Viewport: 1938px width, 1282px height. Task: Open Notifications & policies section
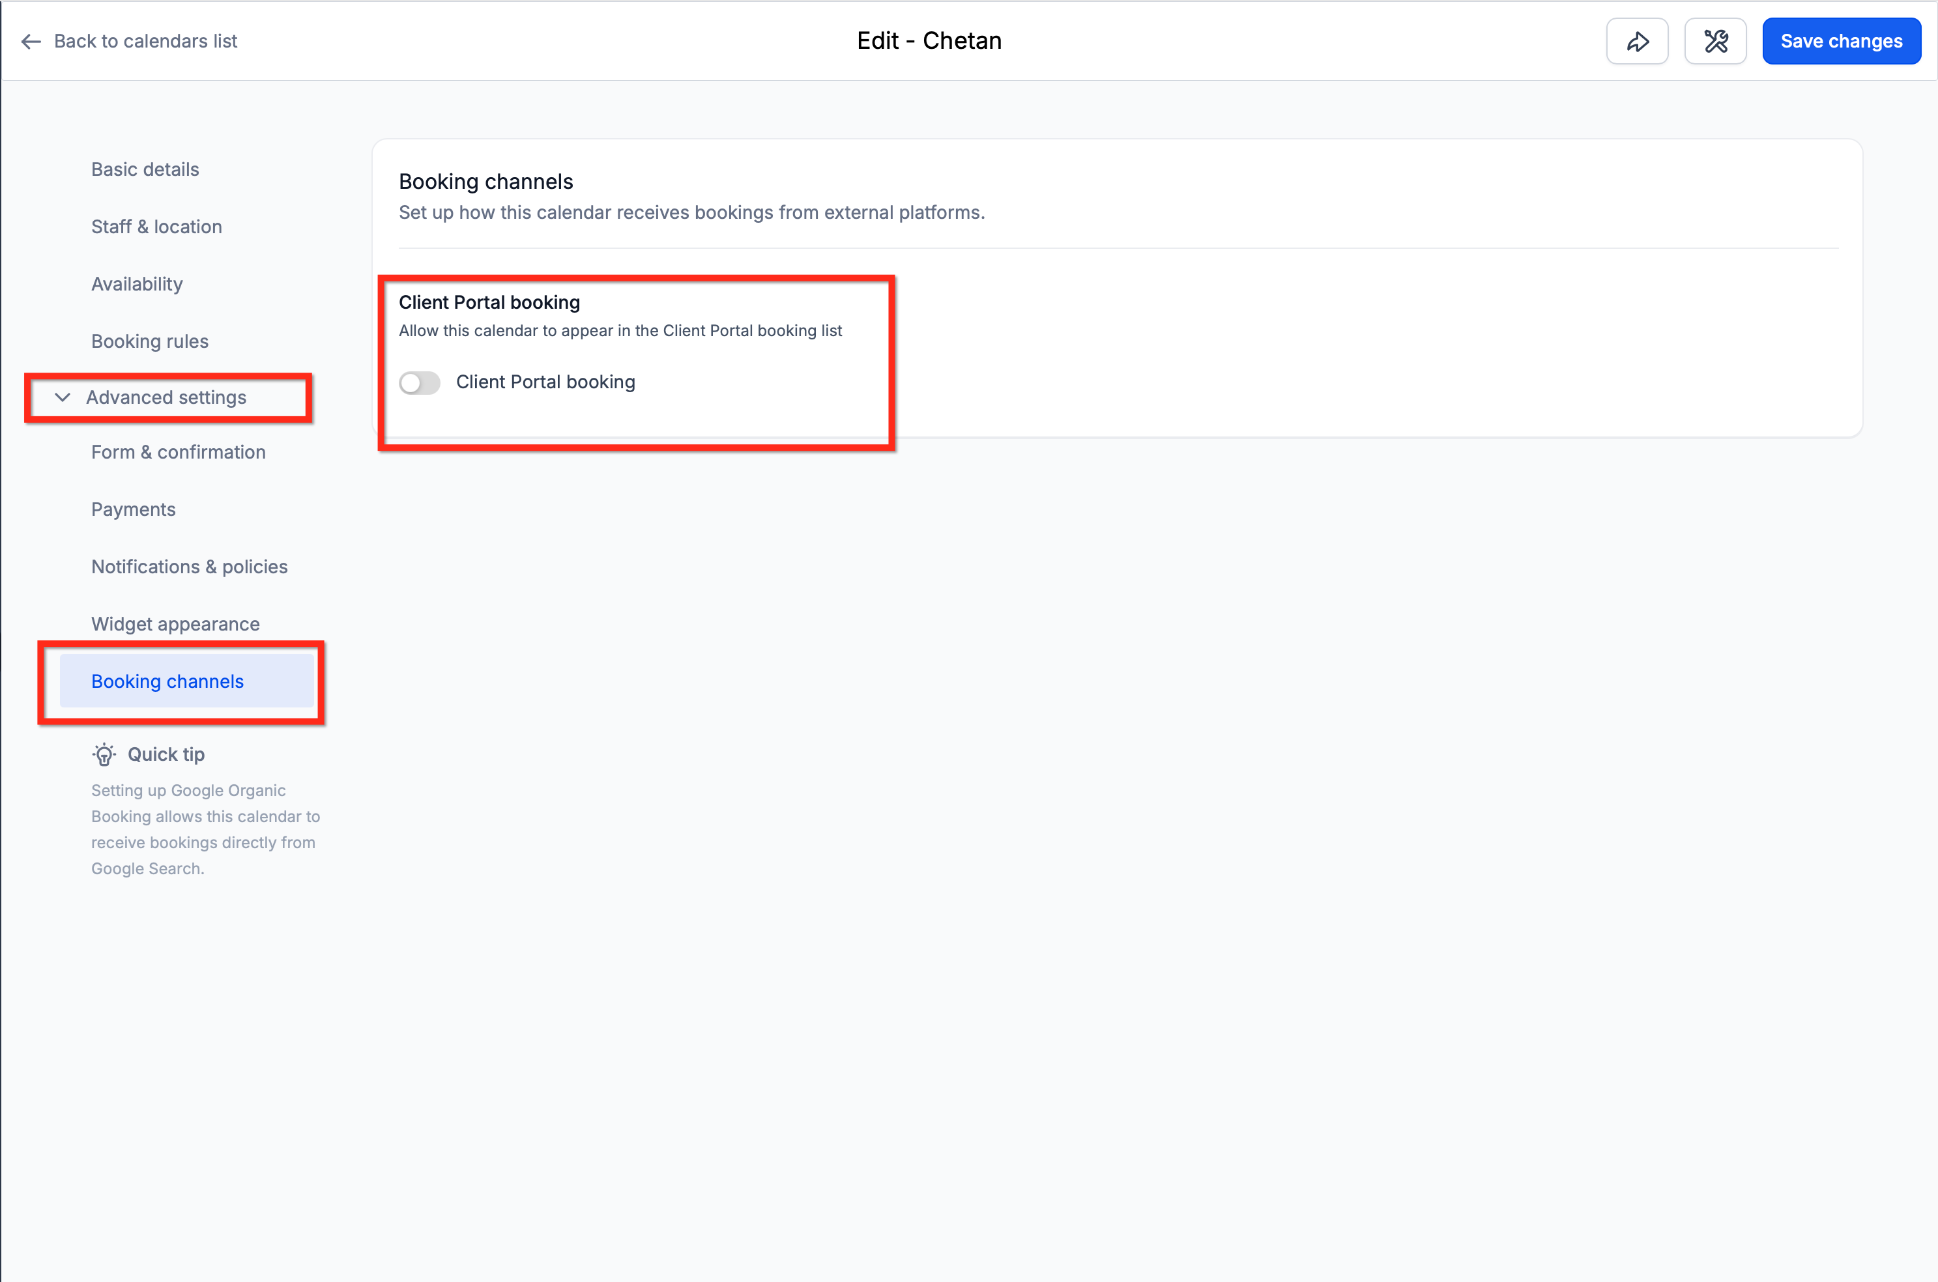pos(190,566)
